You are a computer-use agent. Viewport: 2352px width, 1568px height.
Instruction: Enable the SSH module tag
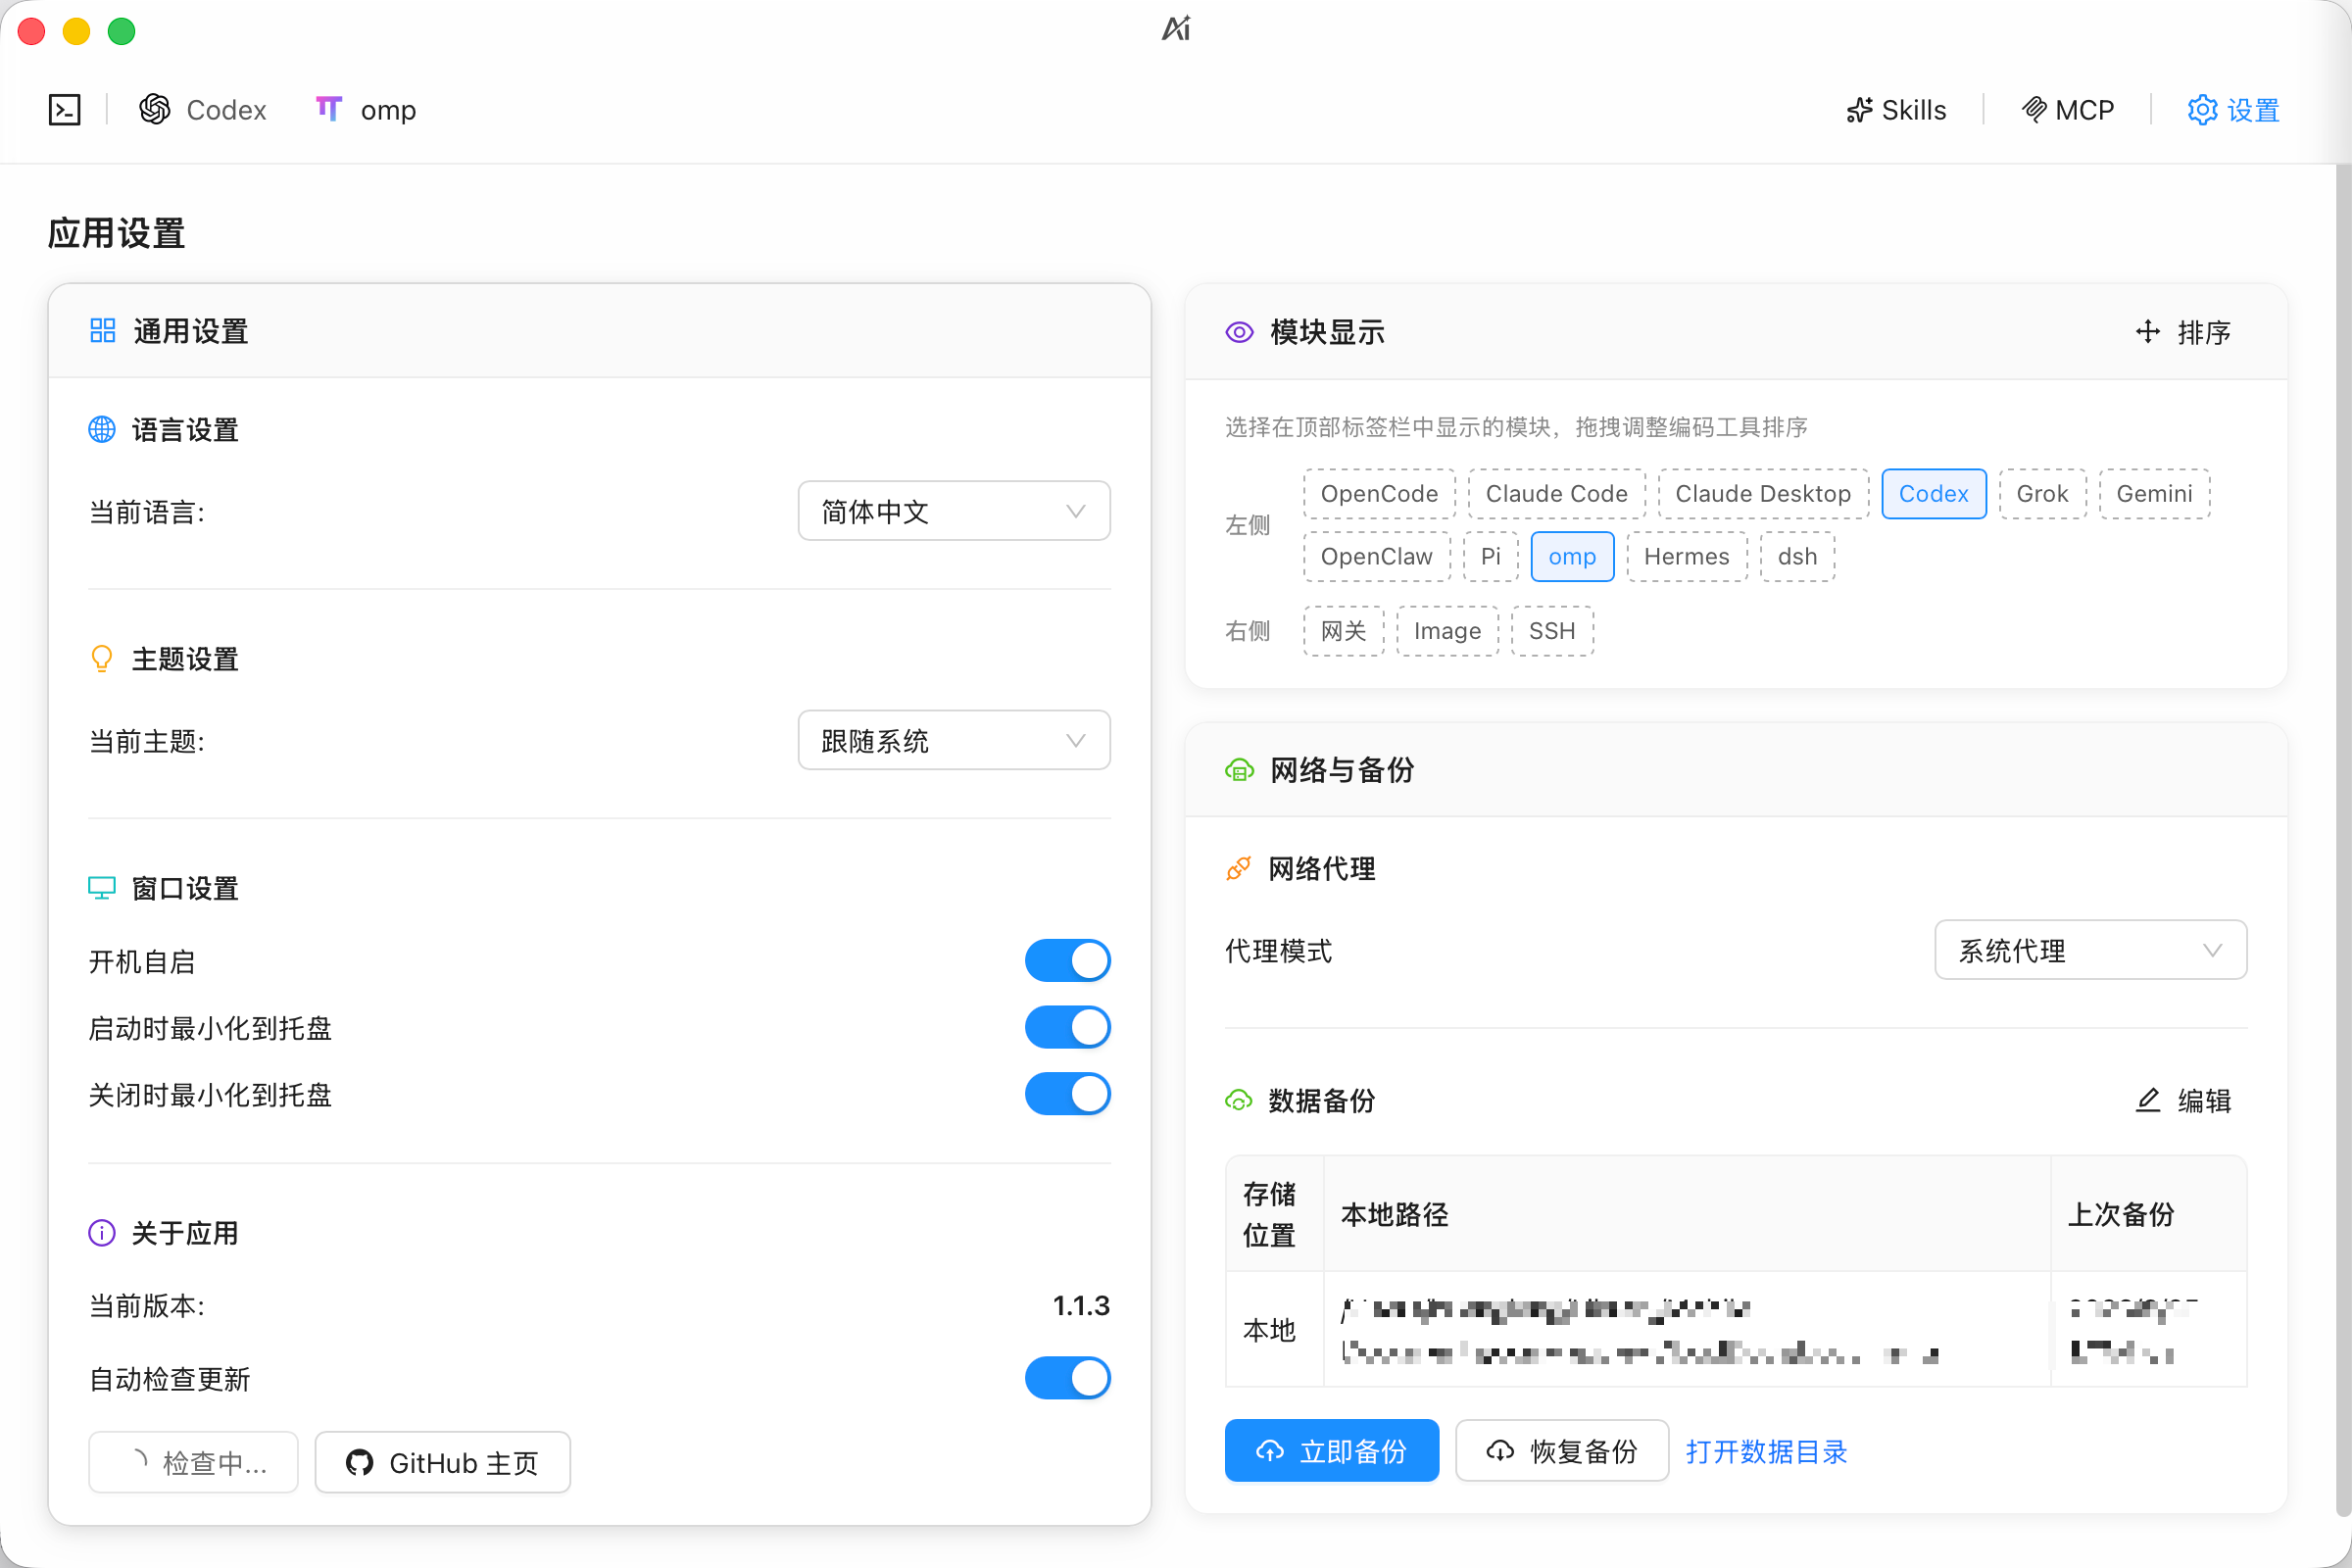pyautogui.click(x=1552, y=631)
